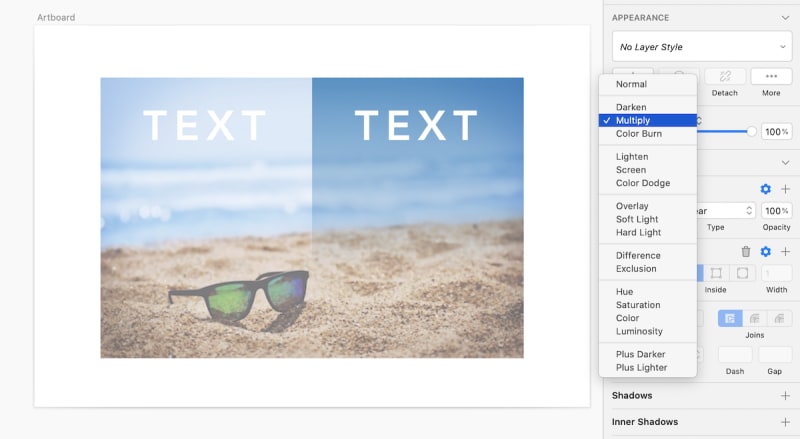Click the Dash input field
This screenshot has width=800, height=439.
[735, 355]
